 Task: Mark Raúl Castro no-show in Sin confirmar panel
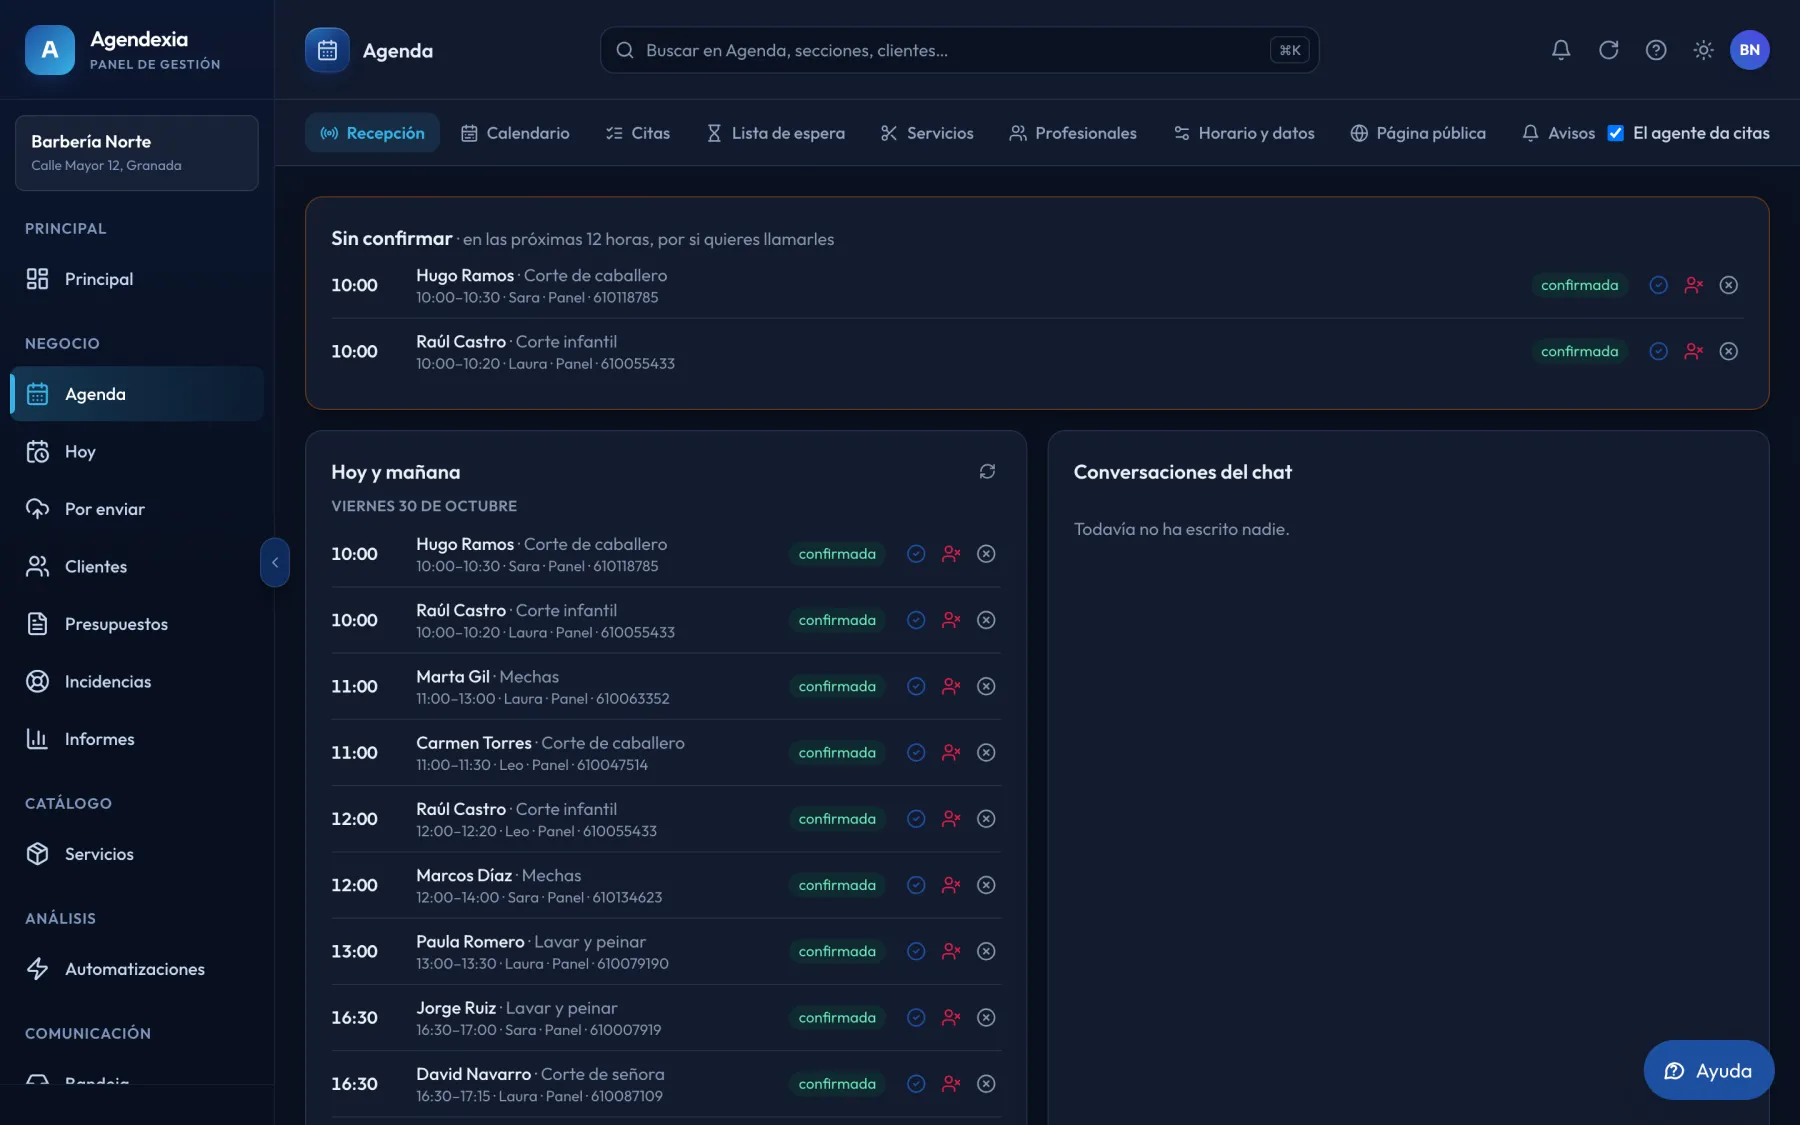tap(1693, 351)
